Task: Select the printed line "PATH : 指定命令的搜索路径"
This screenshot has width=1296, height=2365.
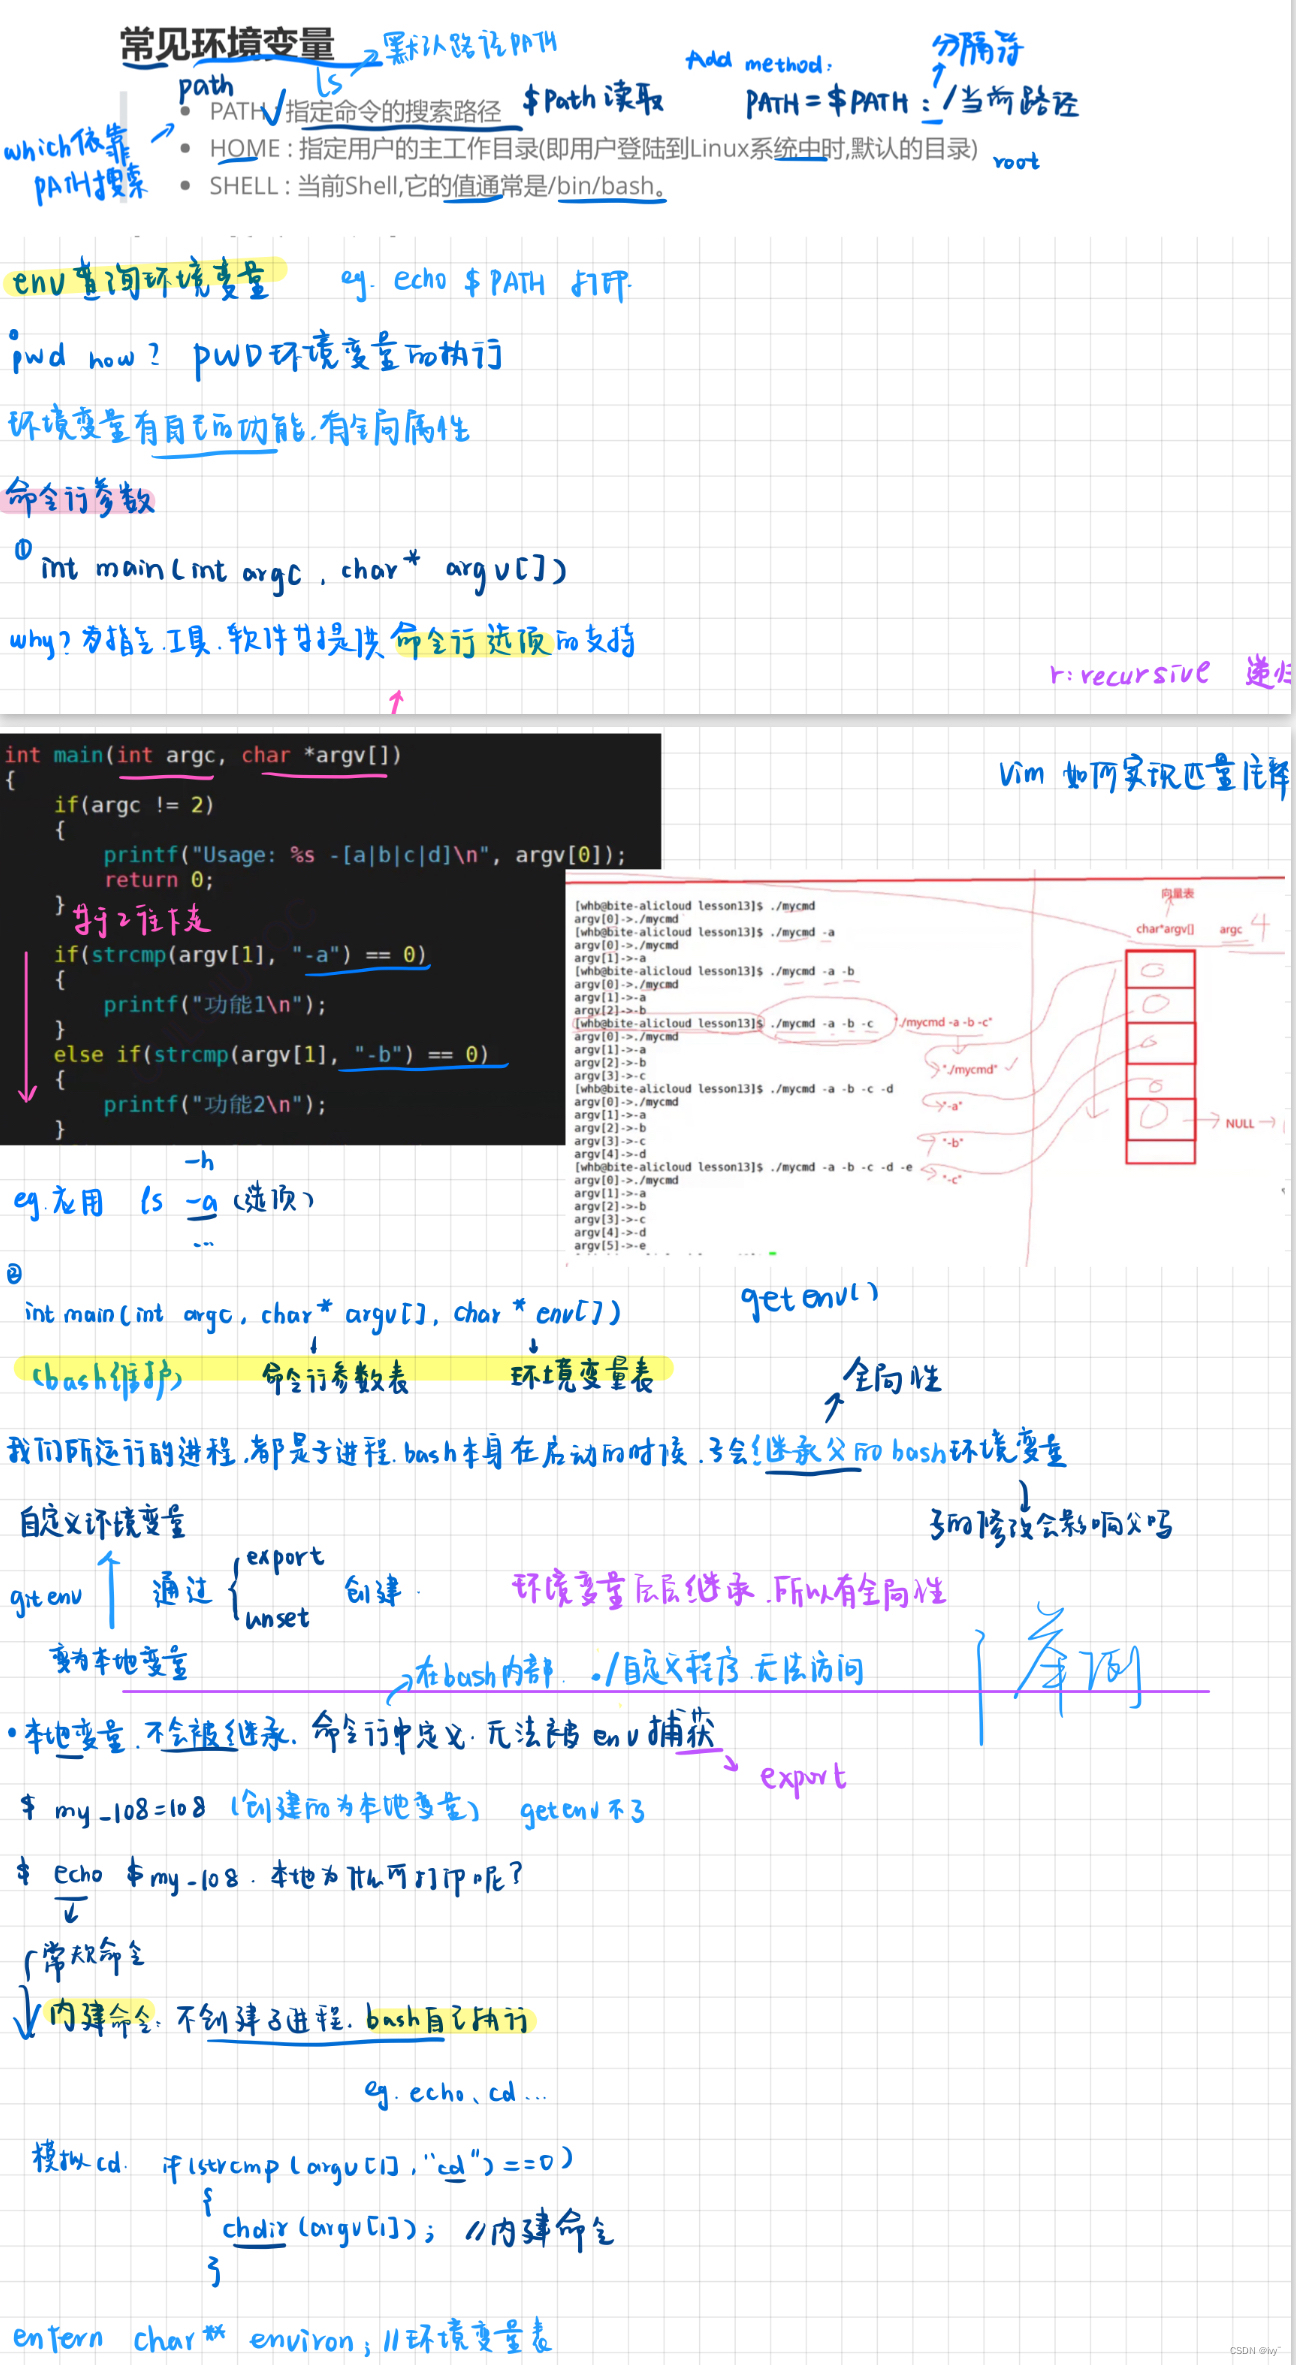Action: tap(355, 111)
